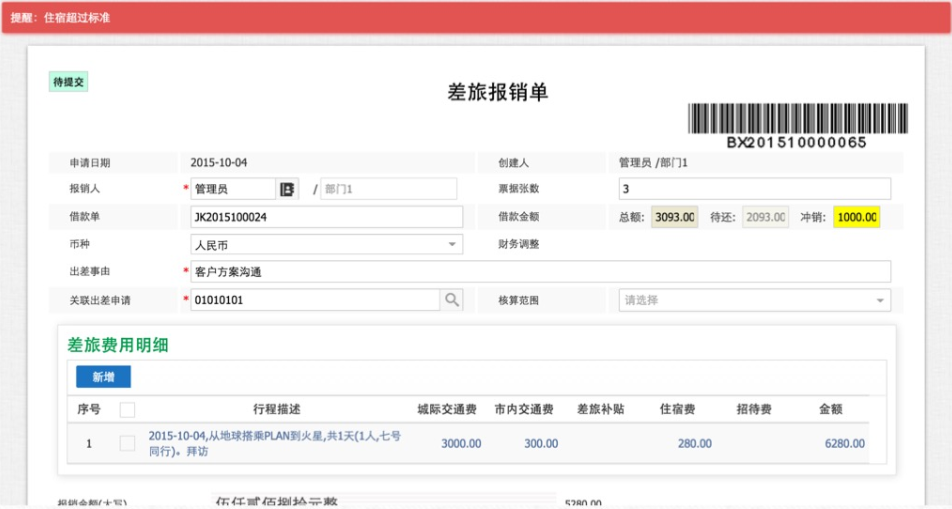Click the 票据张数 field showing 3

[x=755, y=189]
